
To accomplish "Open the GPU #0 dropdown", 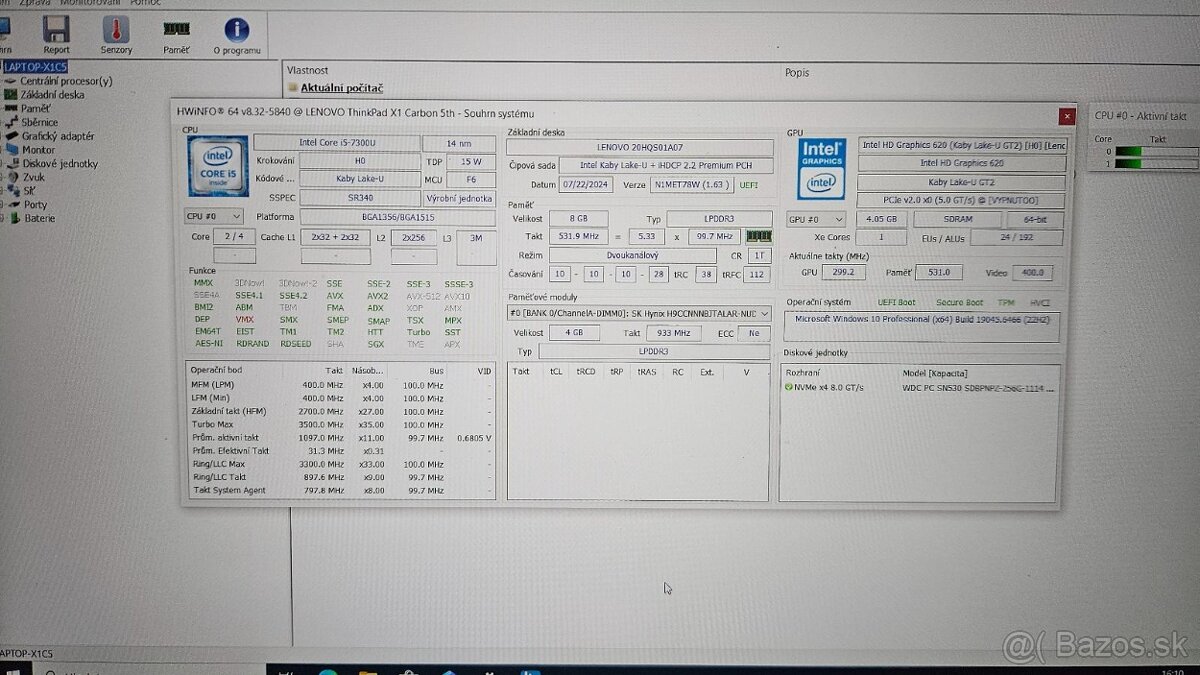I will pyautogui.click(x=815, y=218).
